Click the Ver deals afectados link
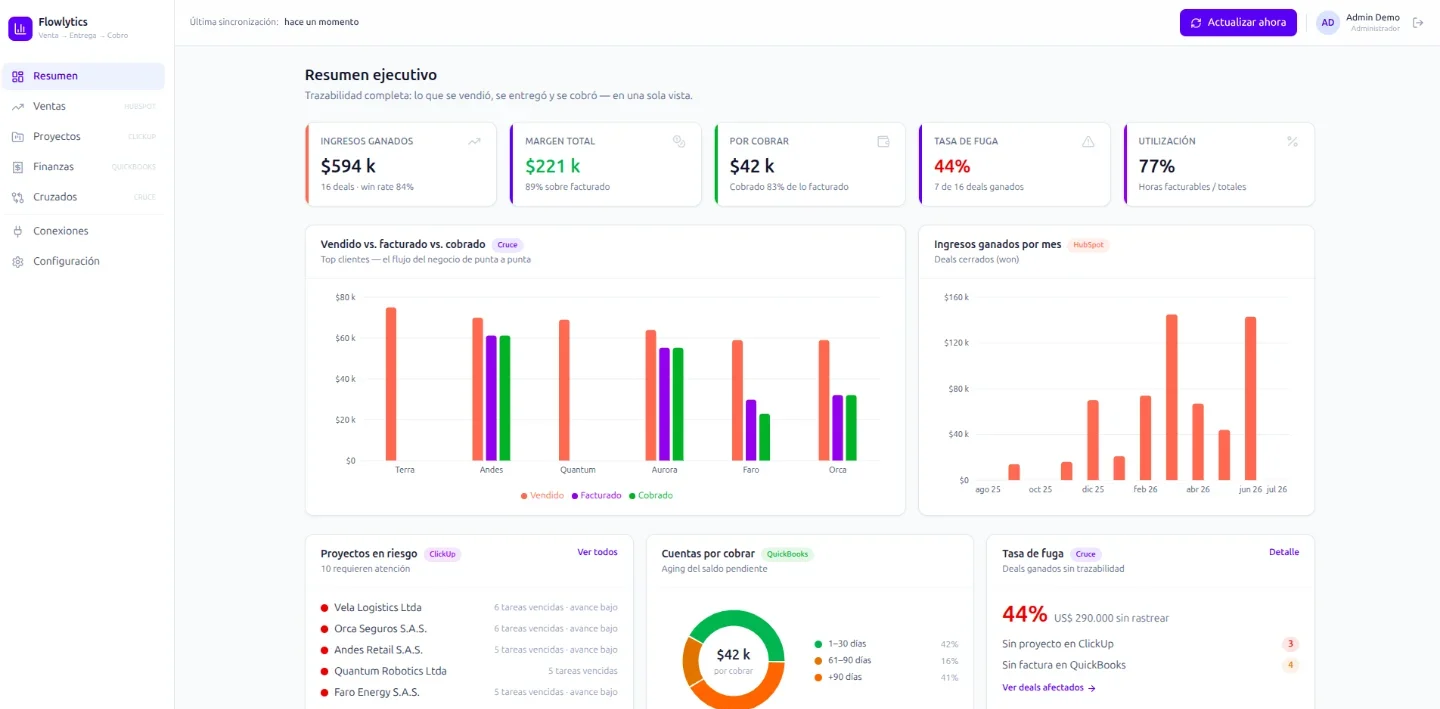 (x=1049, y=688)
